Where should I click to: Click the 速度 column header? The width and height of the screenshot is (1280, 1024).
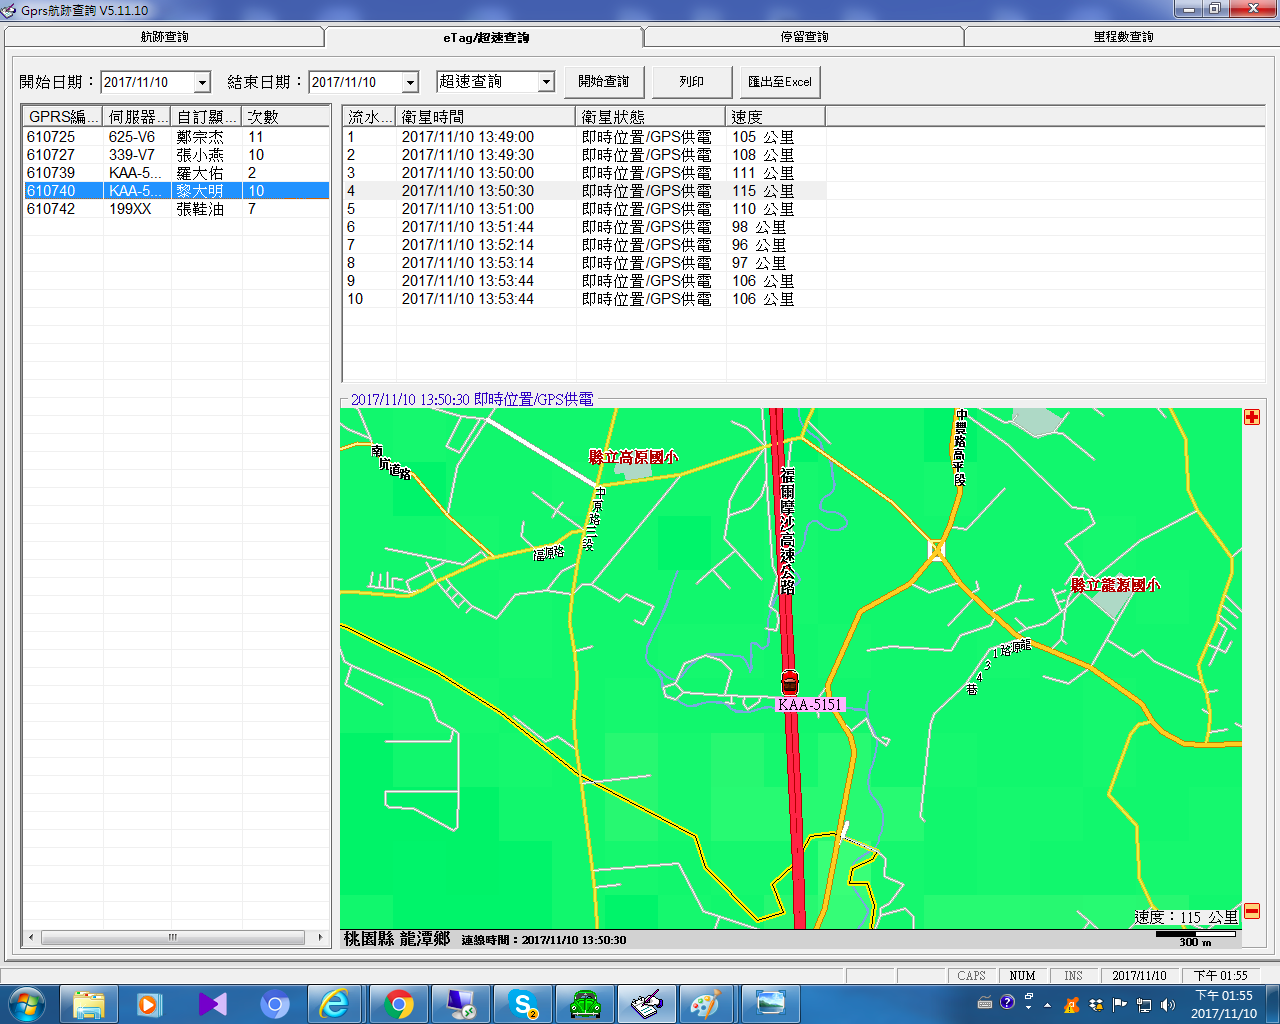pyautogui.click(x=776, y=117)
